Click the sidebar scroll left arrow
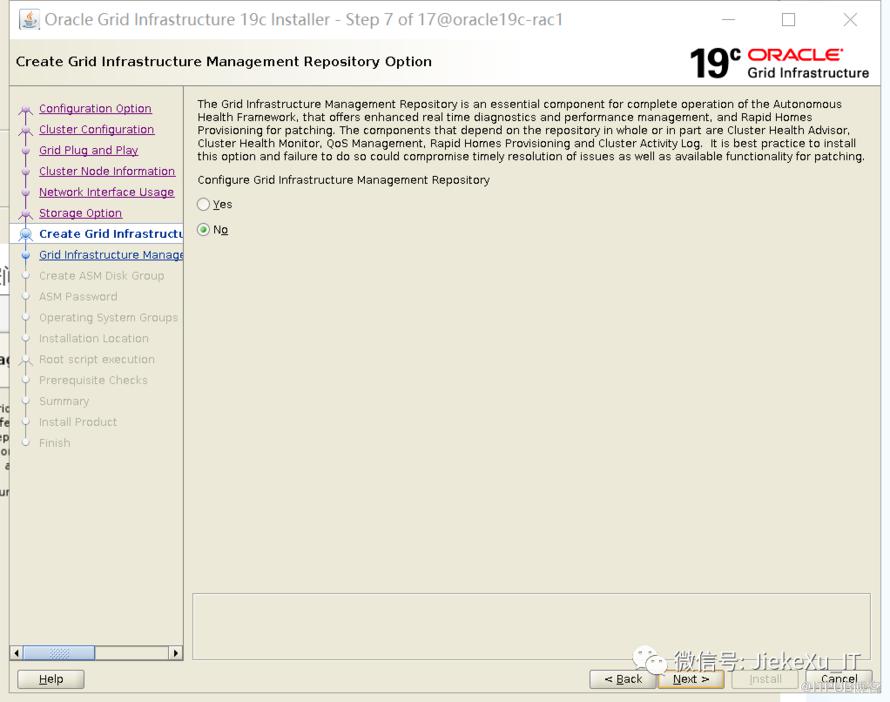Screen dimensions: 890x702 pos(16,653)
